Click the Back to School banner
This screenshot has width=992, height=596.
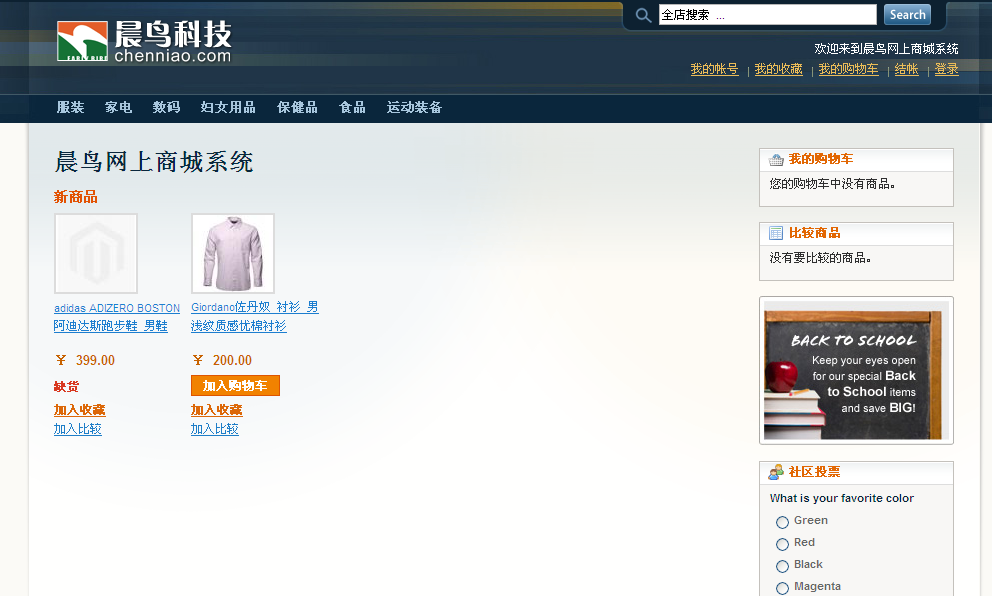coord(856,371)
